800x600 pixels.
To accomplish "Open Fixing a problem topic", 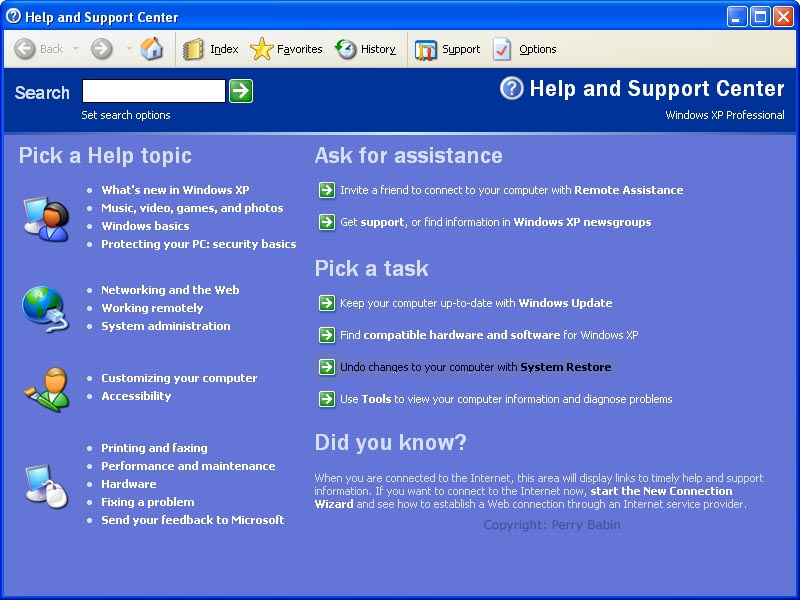I will 147,502.
